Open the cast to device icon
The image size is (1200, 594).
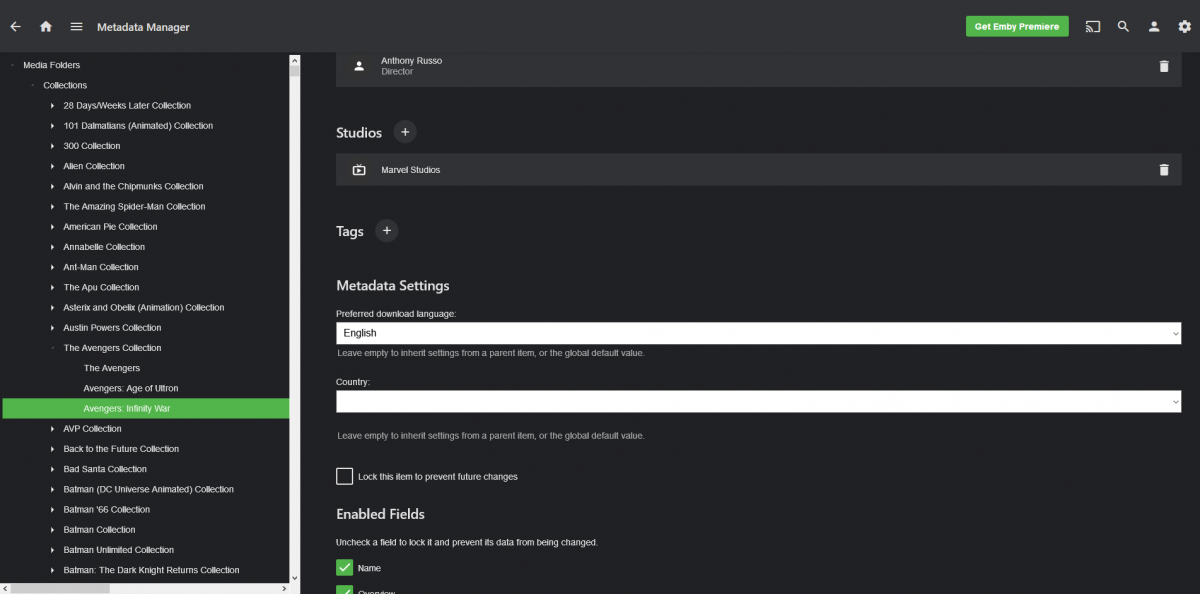[1092, 27]
